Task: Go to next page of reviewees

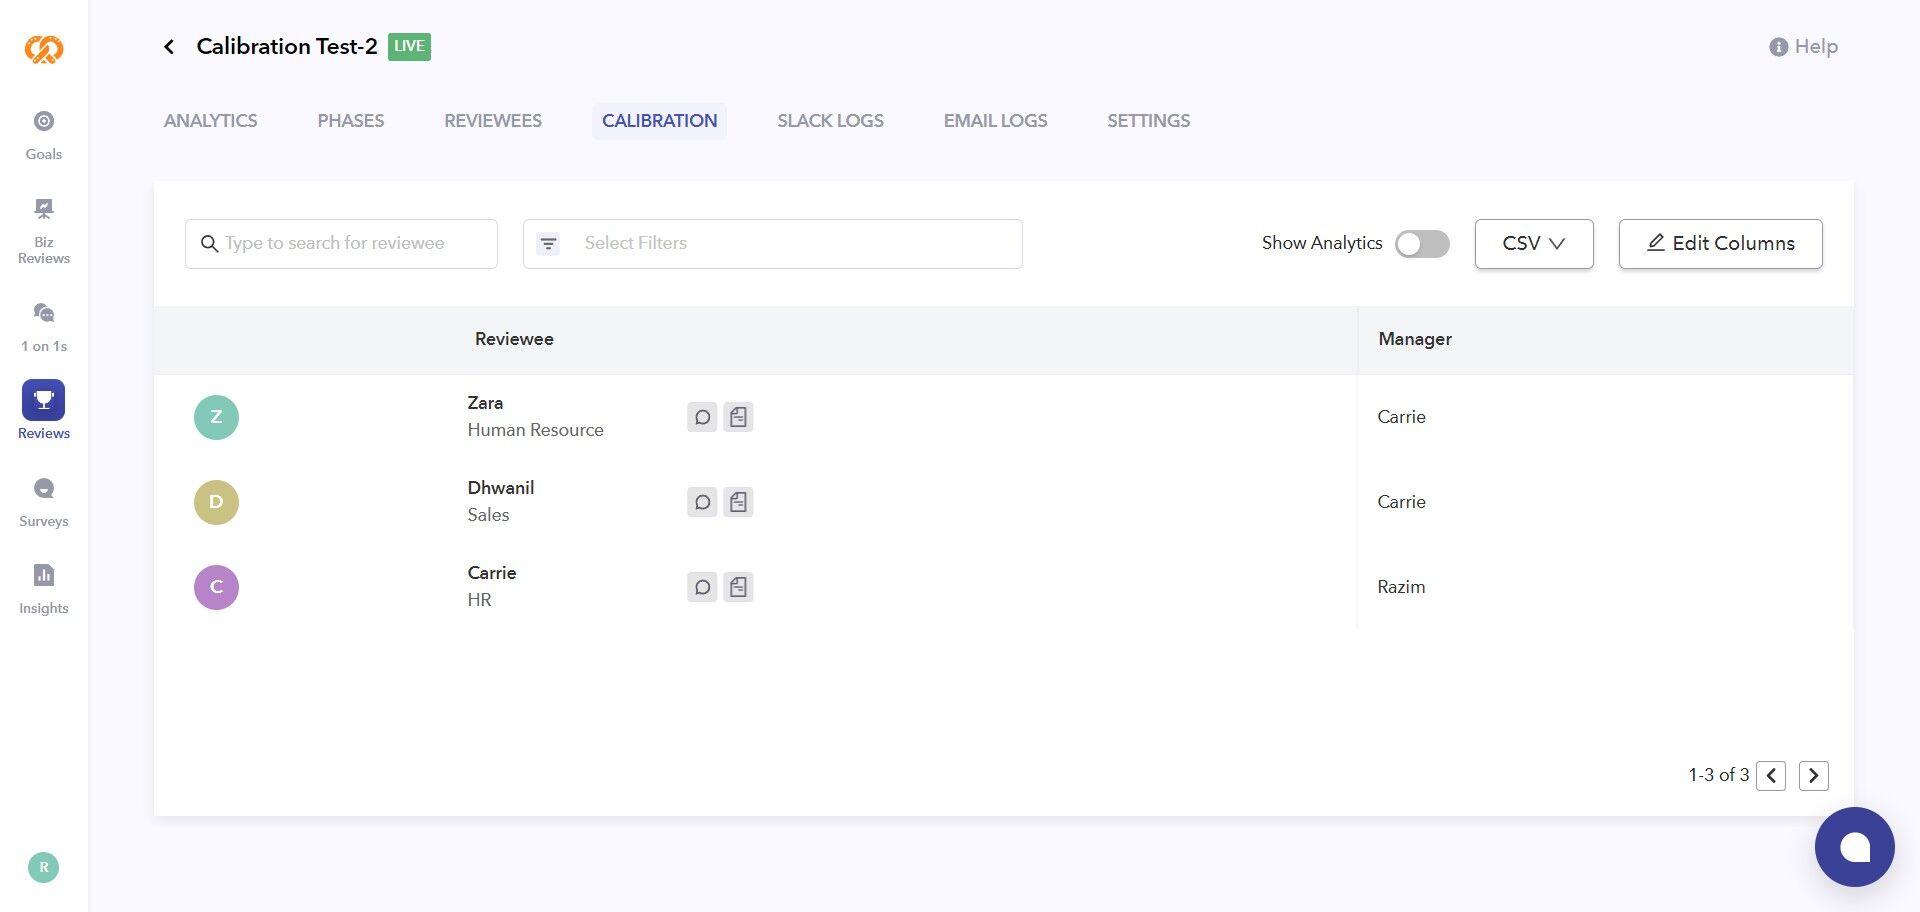Action: pyautogui.click(x=1813, y=776)
